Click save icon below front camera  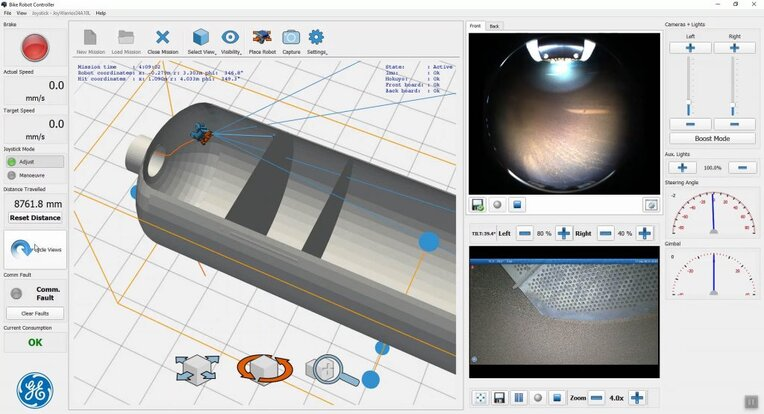pyautogui.click(x=478, y=205)
